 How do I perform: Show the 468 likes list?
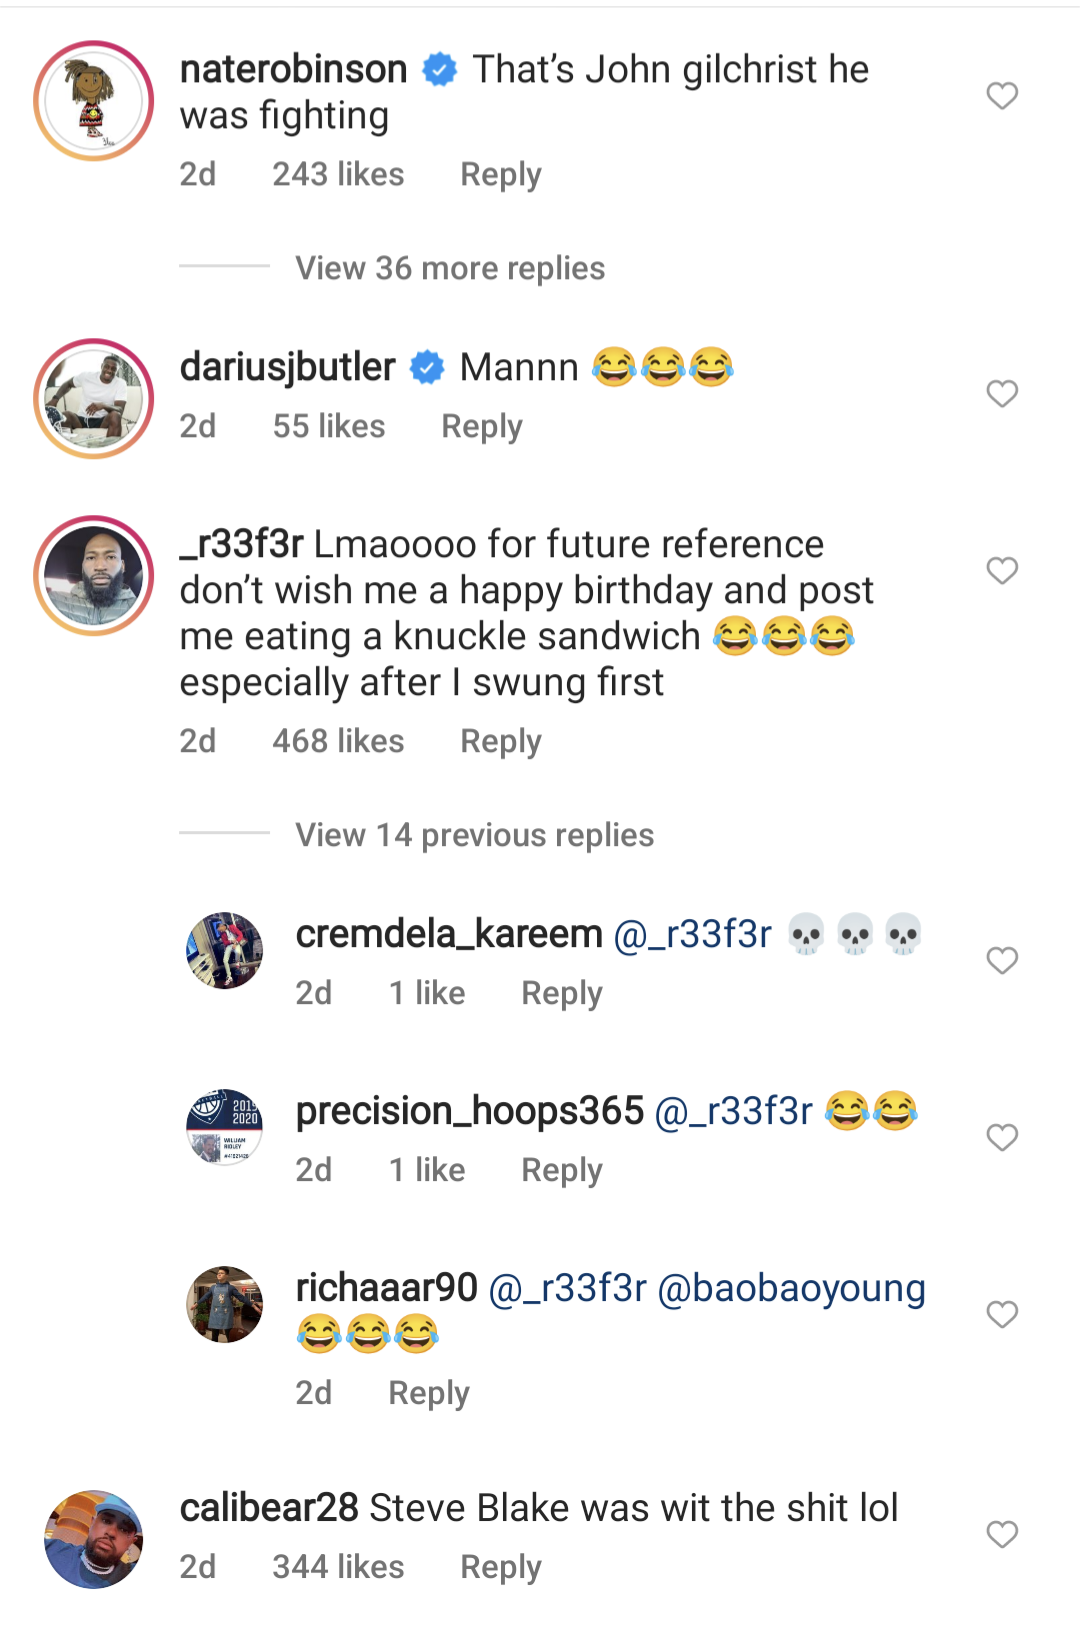pos(338,741)
